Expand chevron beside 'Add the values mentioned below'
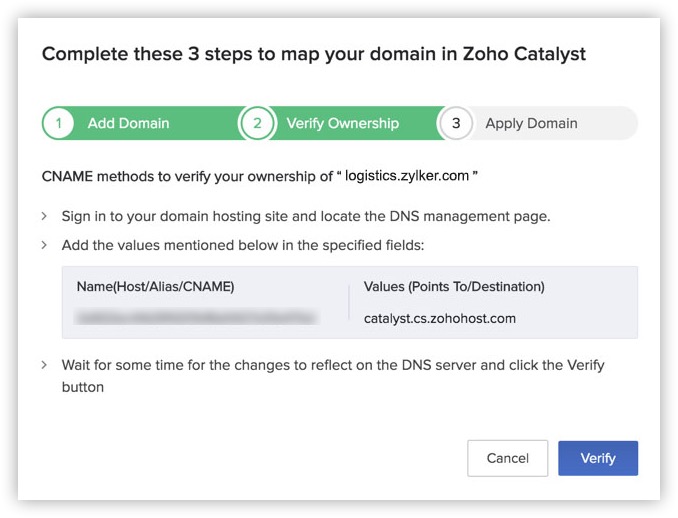 44,245
